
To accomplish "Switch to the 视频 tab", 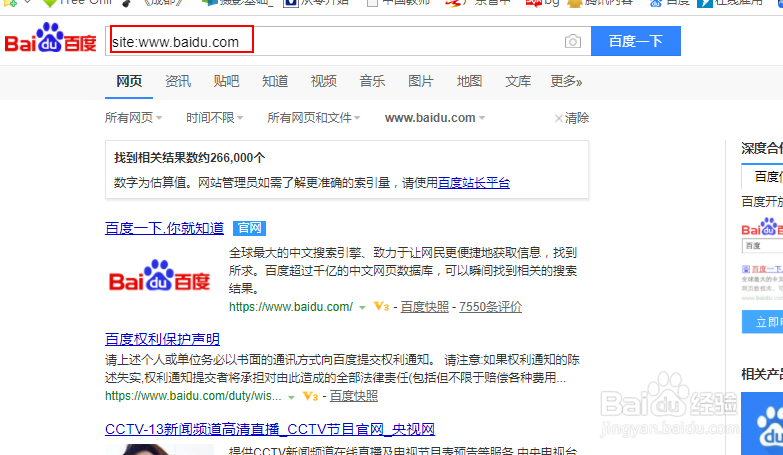I will (324, 81).
